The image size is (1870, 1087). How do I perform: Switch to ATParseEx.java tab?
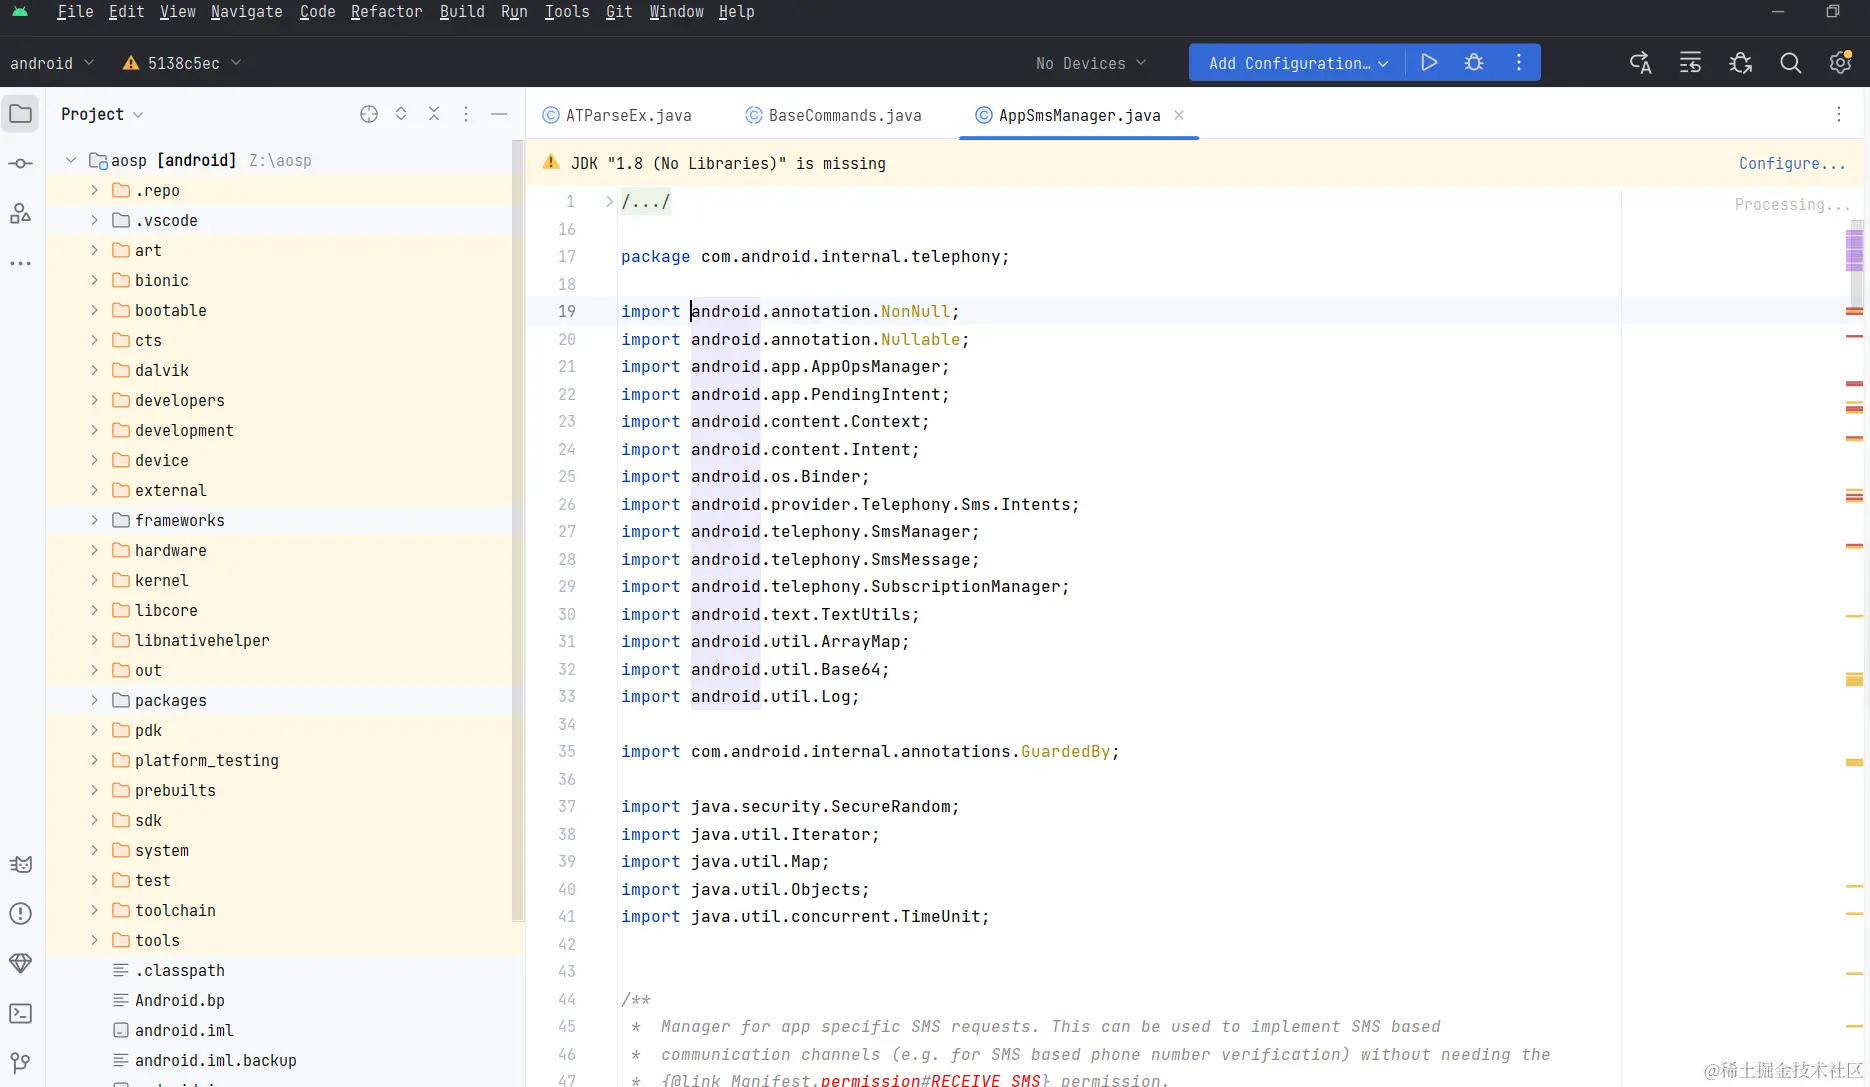pyautogui.click(x=617, y=115)
